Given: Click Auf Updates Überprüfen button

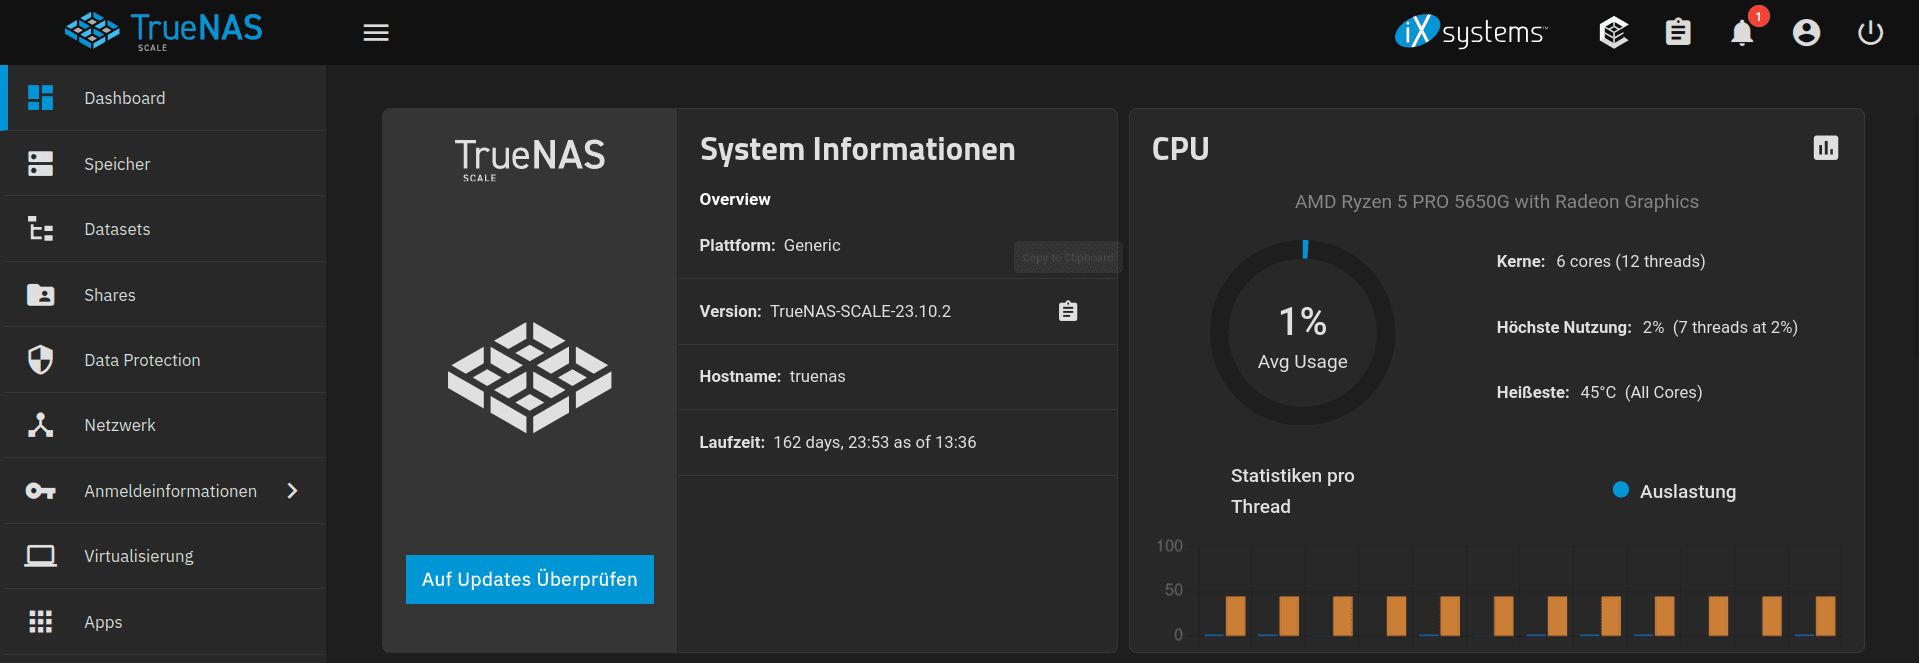Looking at the screenshot, I should click(x=529, y=579).
